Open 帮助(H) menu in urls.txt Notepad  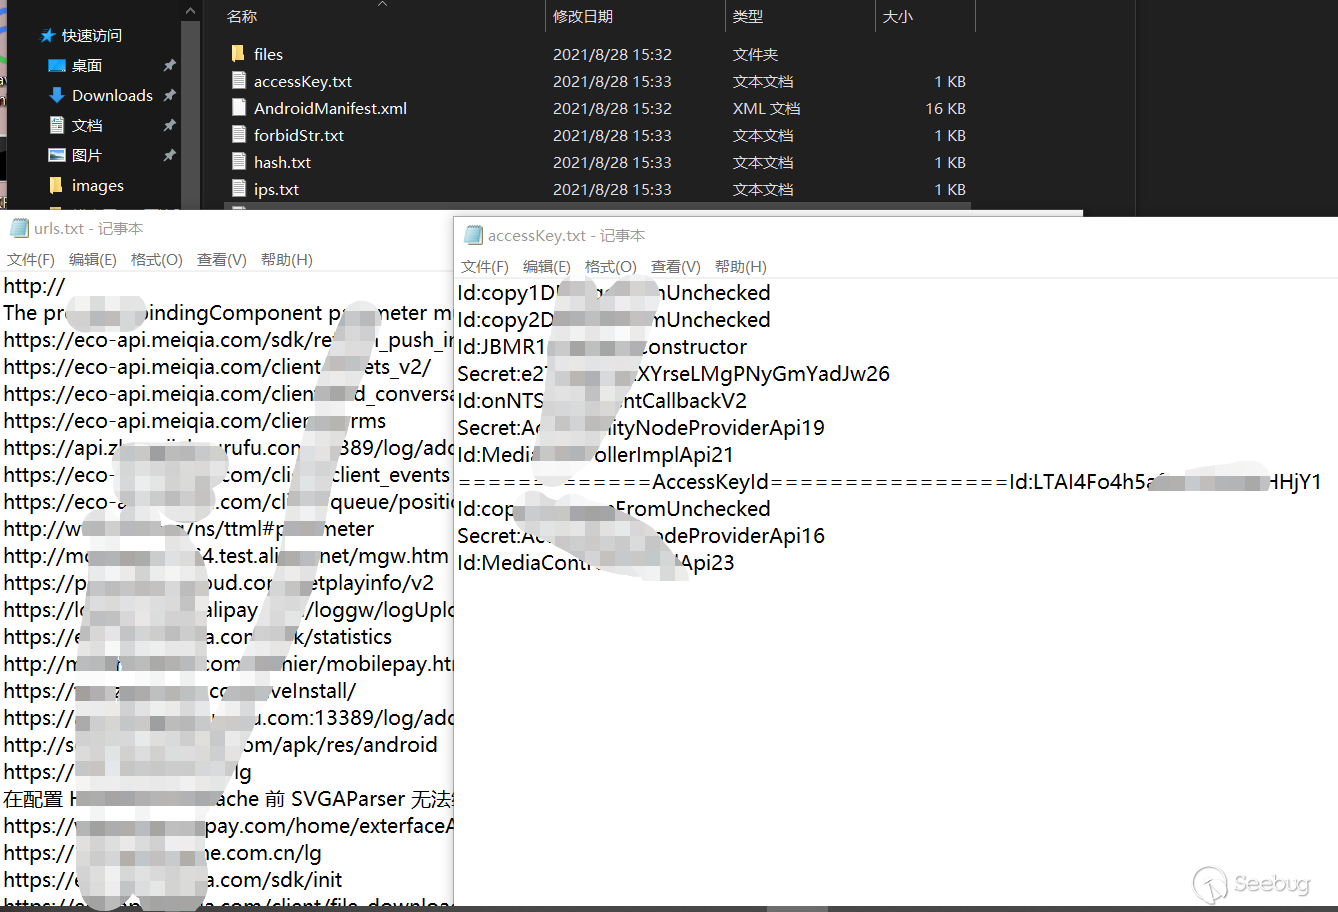click(287, 260)
